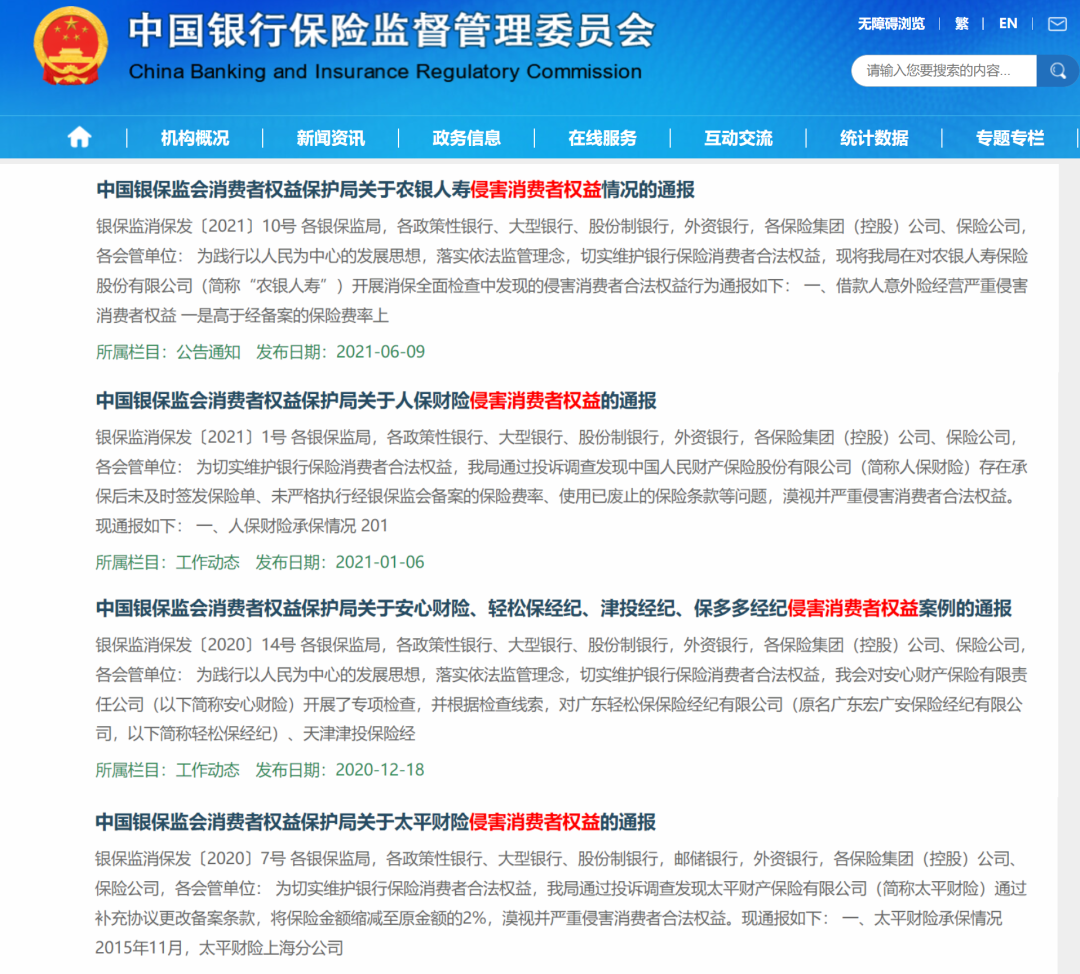
Task: Open the 机构概况 menu
Action: [196, 137]
